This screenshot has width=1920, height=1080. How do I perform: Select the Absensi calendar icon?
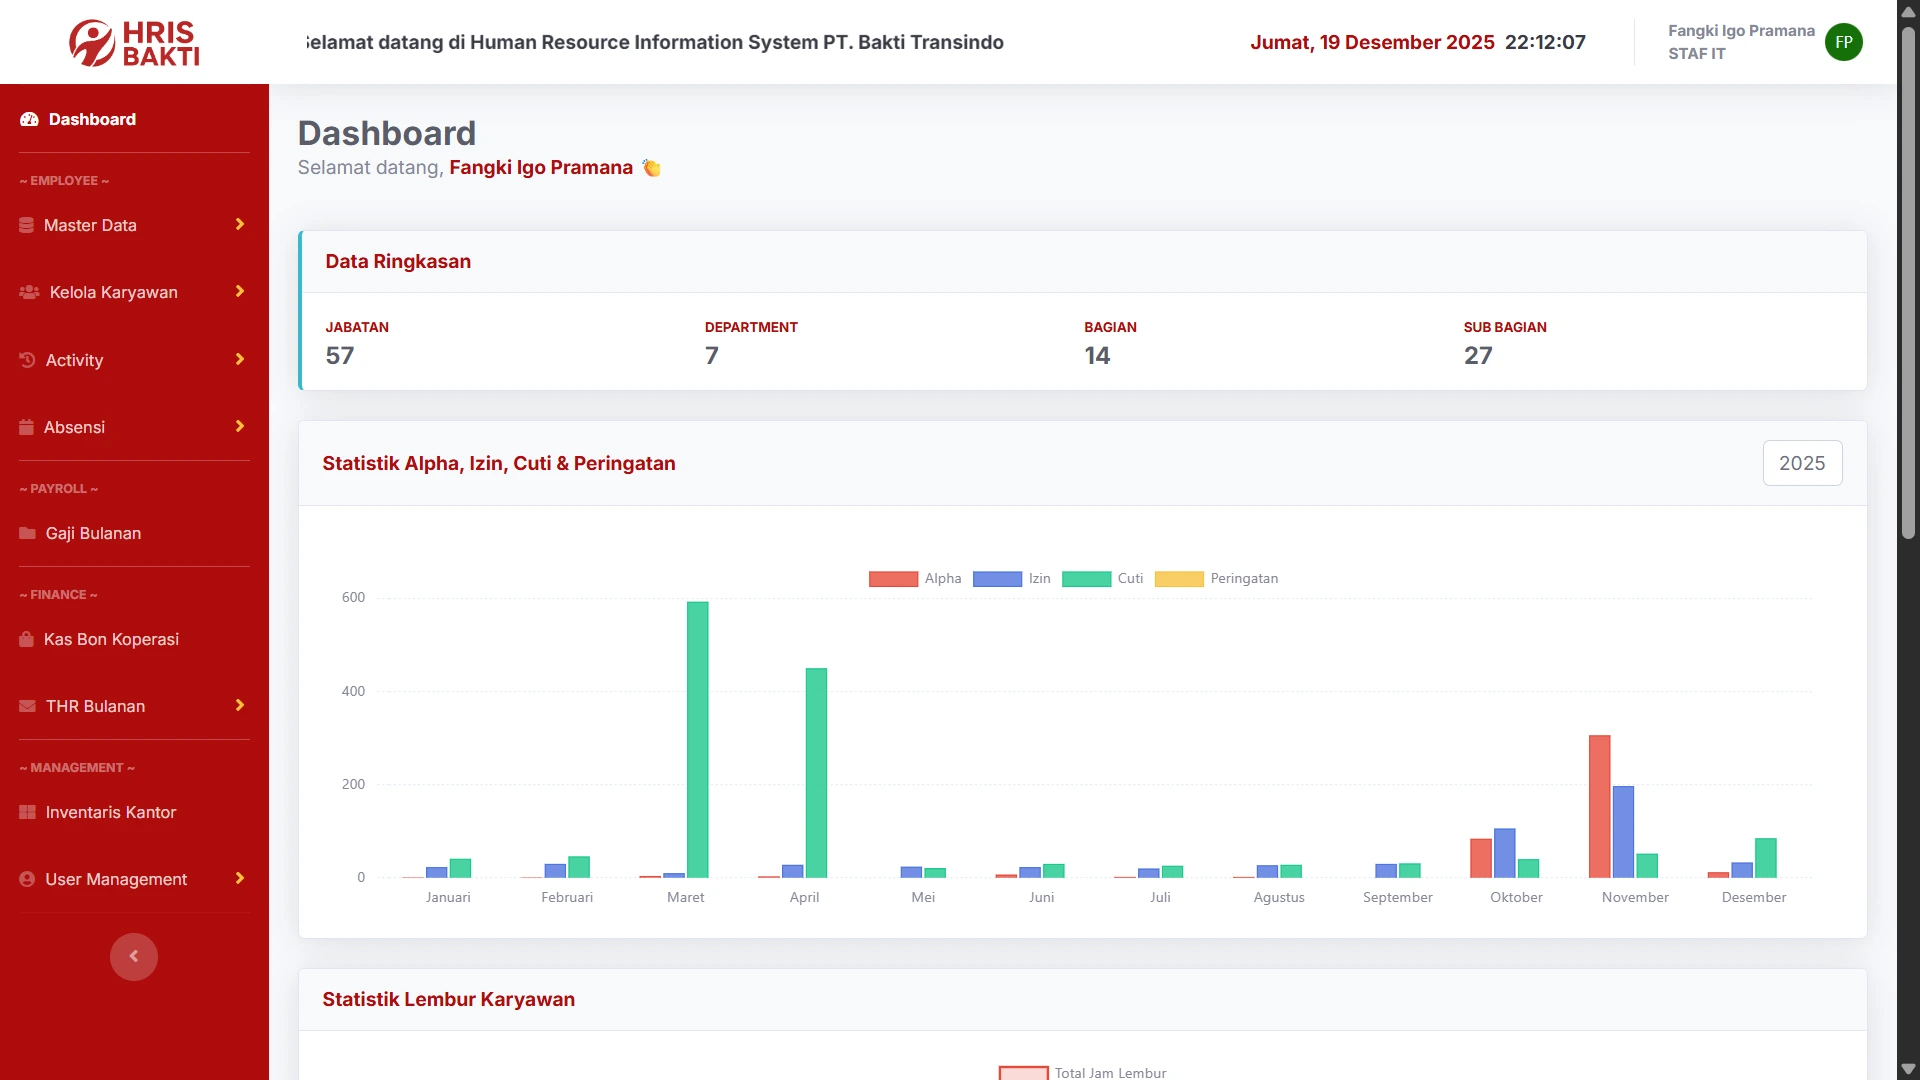pos(26,427)
